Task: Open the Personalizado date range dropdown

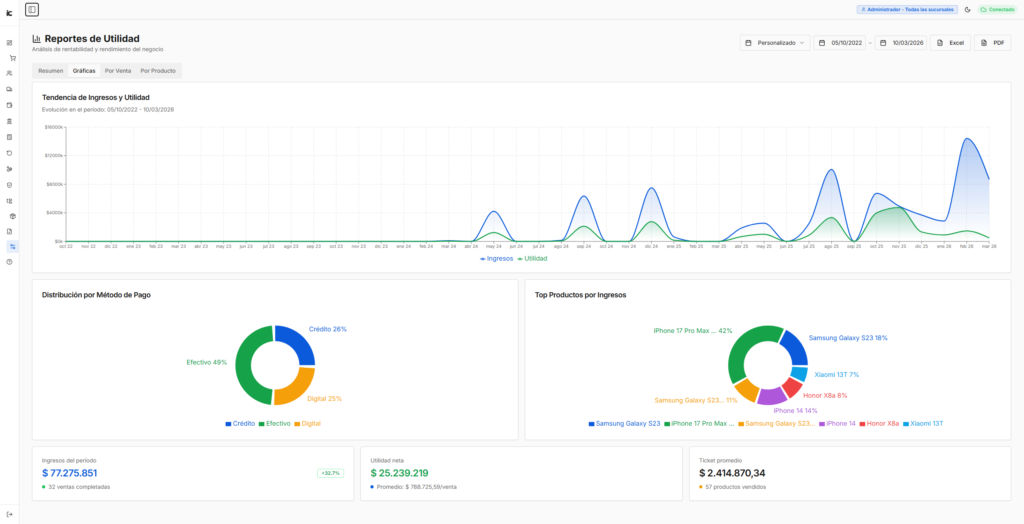Action: [775, 43]
